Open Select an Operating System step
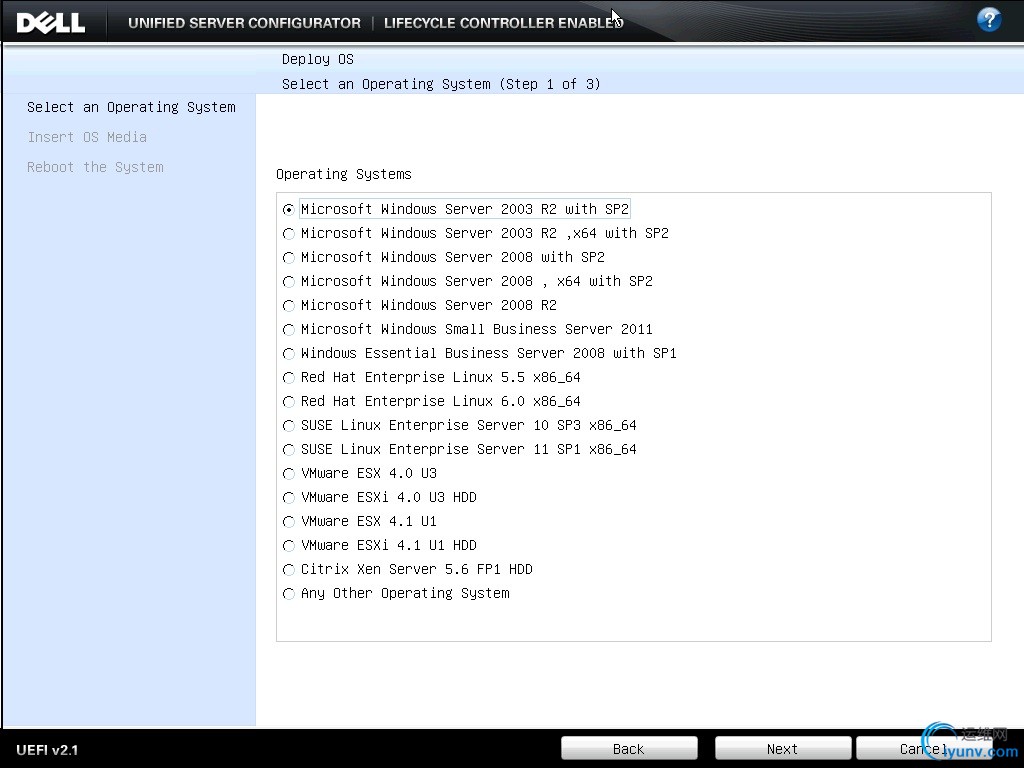Viewport: 1024px width, 768px height. pos(131,107)
